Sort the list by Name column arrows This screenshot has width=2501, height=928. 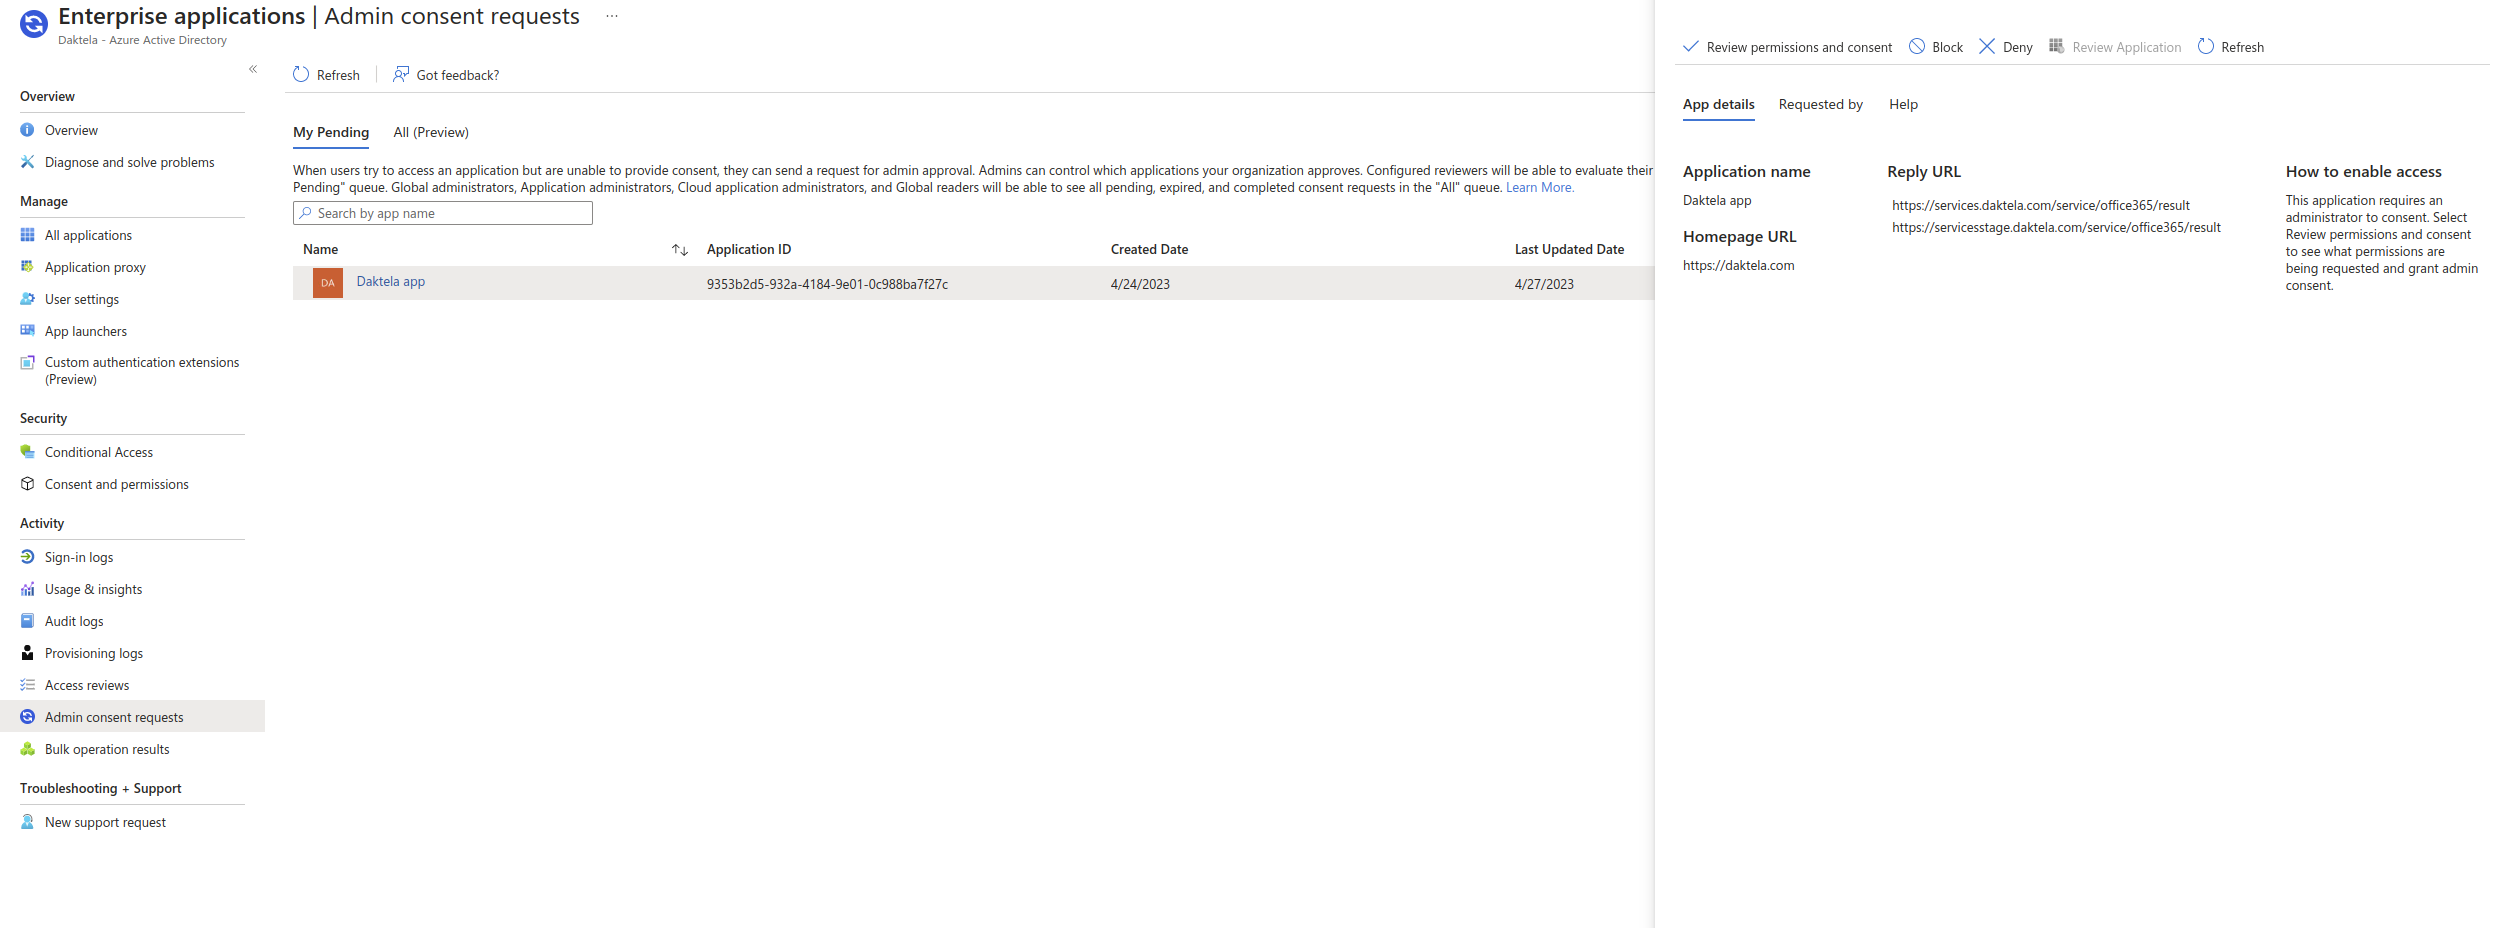point(680,250)
